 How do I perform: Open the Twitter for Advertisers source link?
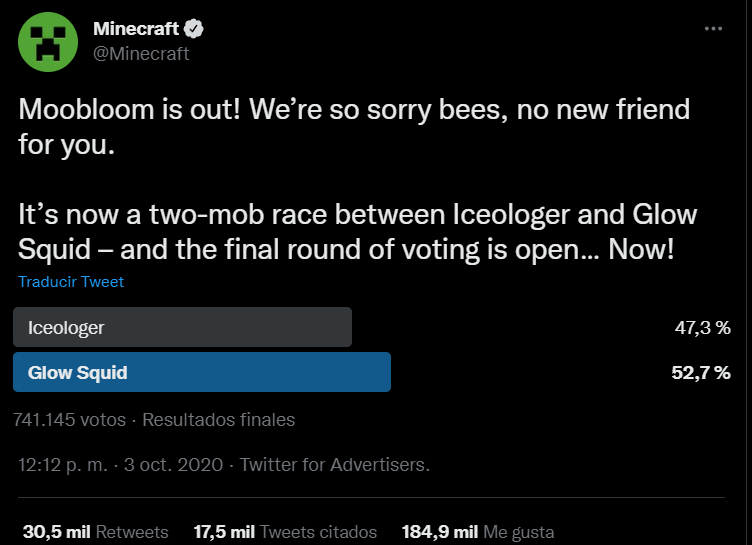pos(334,465)
